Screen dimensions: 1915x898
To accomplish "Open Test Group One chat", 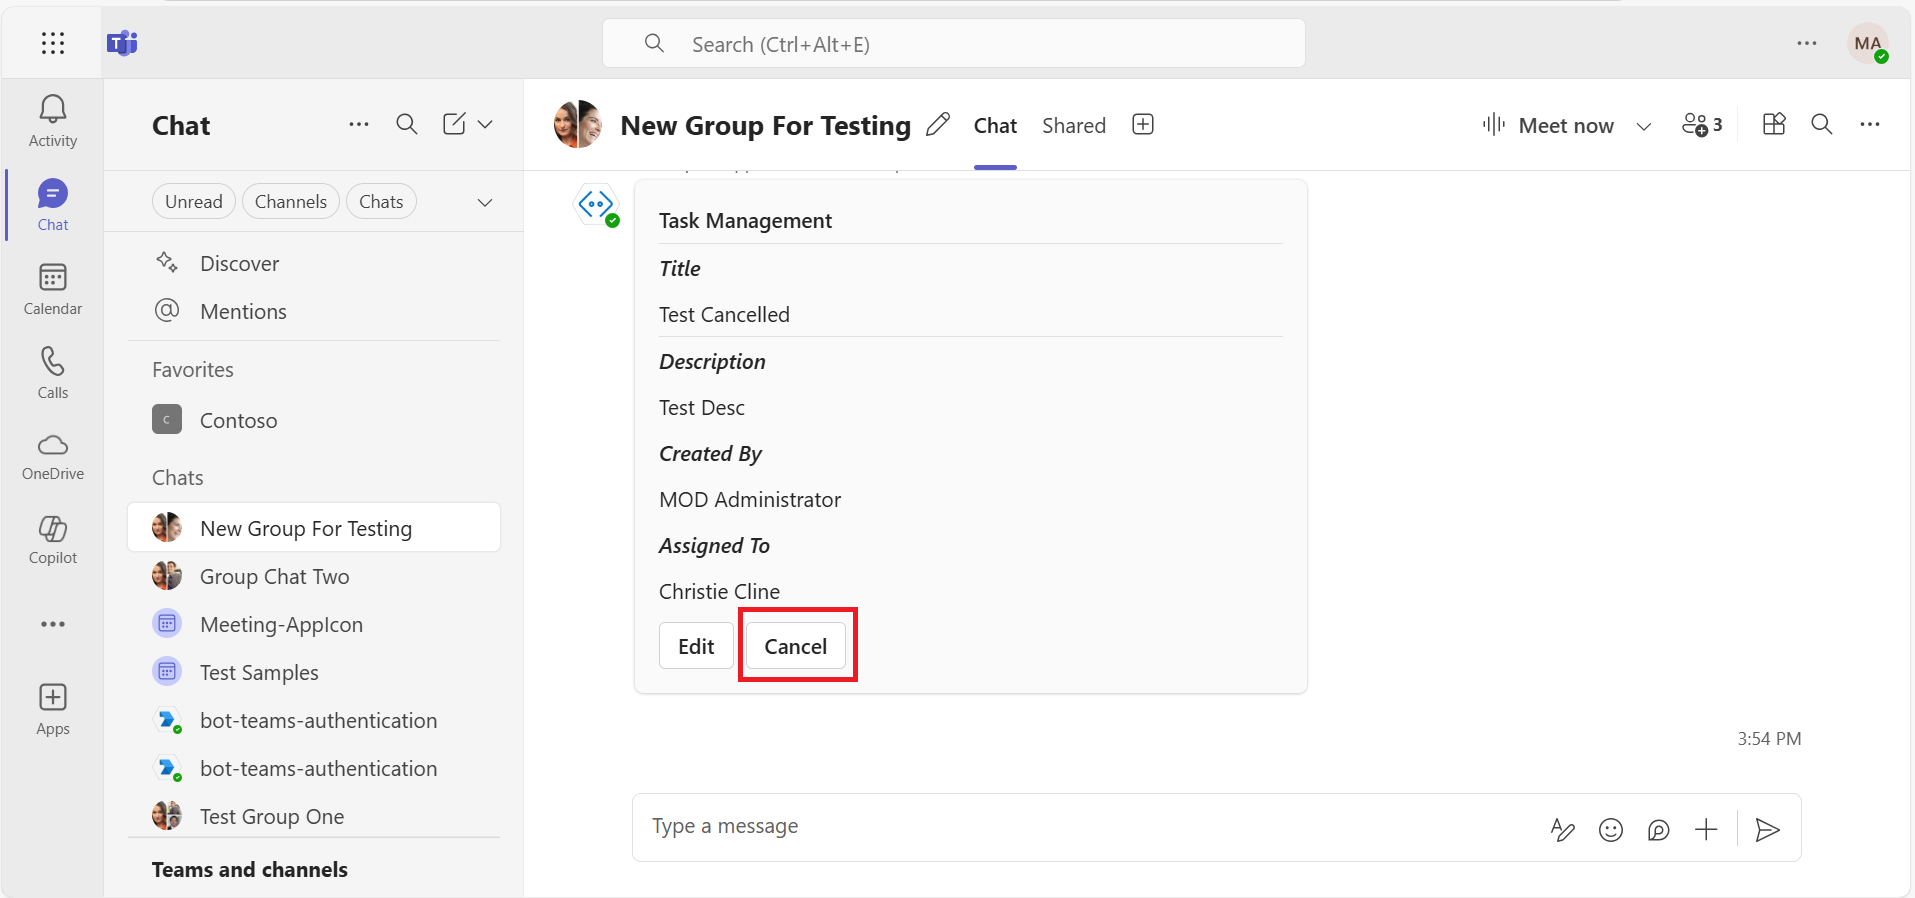I will [313, 816].
